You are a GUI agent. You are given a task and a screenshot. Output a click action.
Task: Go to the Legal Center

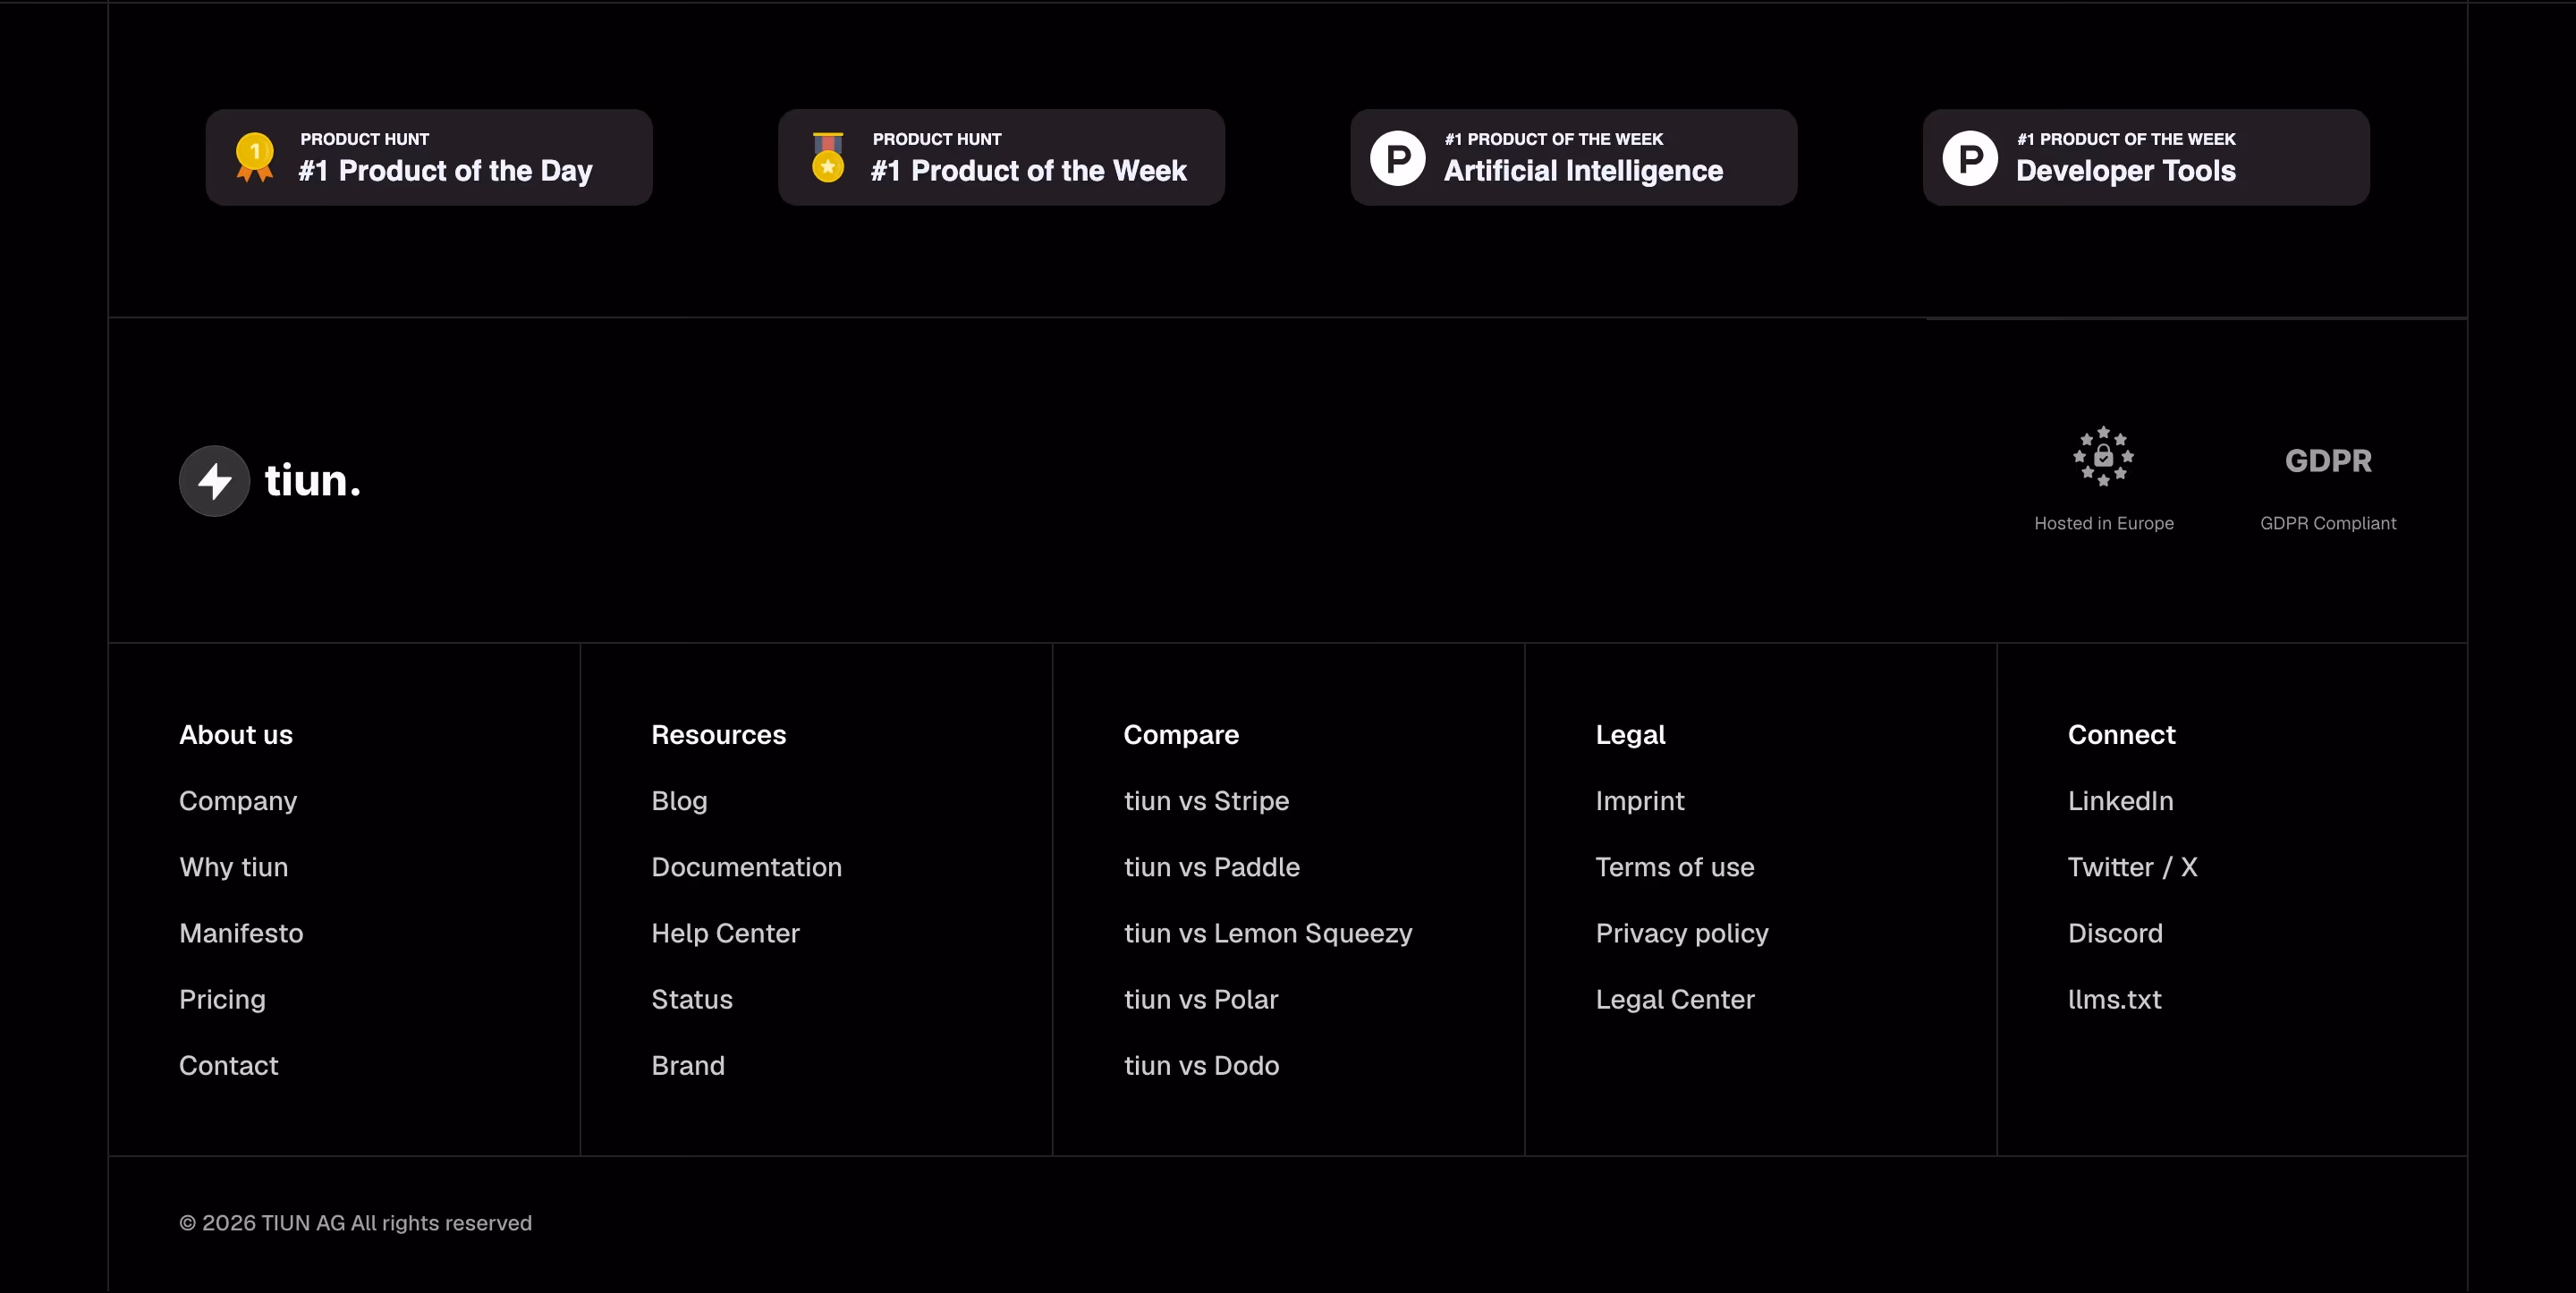click(1675, 999)
